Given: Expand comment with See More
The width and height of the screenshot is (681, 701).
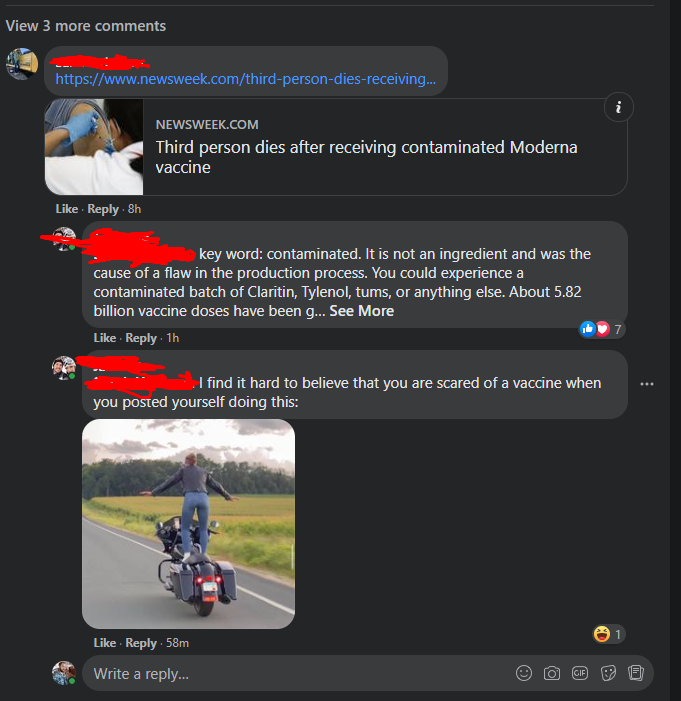Looking at the screenshot, I should click(x=361, y=311).
